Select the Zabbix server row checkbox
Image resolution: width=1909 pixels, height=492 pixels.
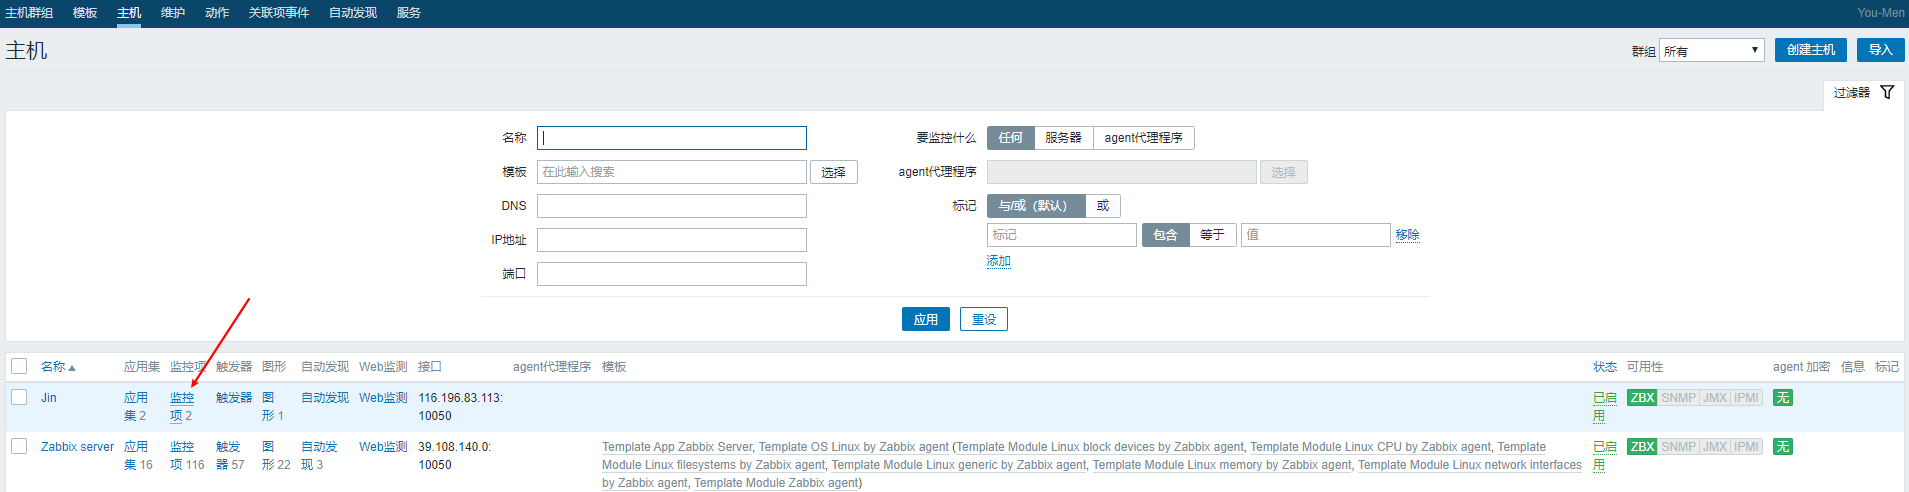(19, 446)
